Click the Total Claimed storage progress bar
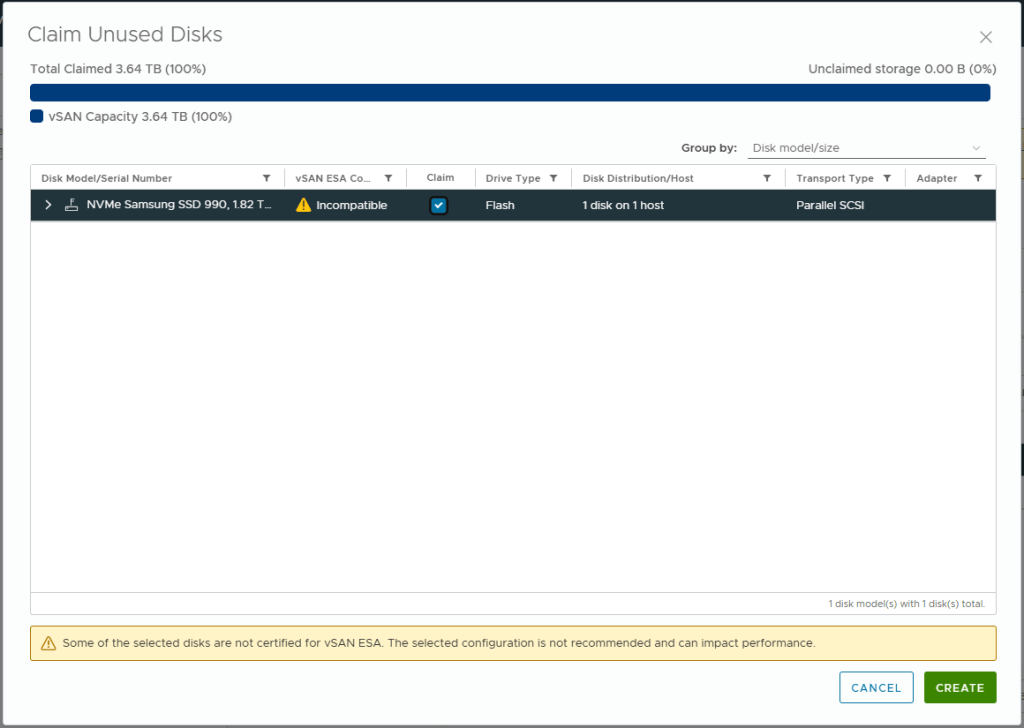 pos(510,92)
